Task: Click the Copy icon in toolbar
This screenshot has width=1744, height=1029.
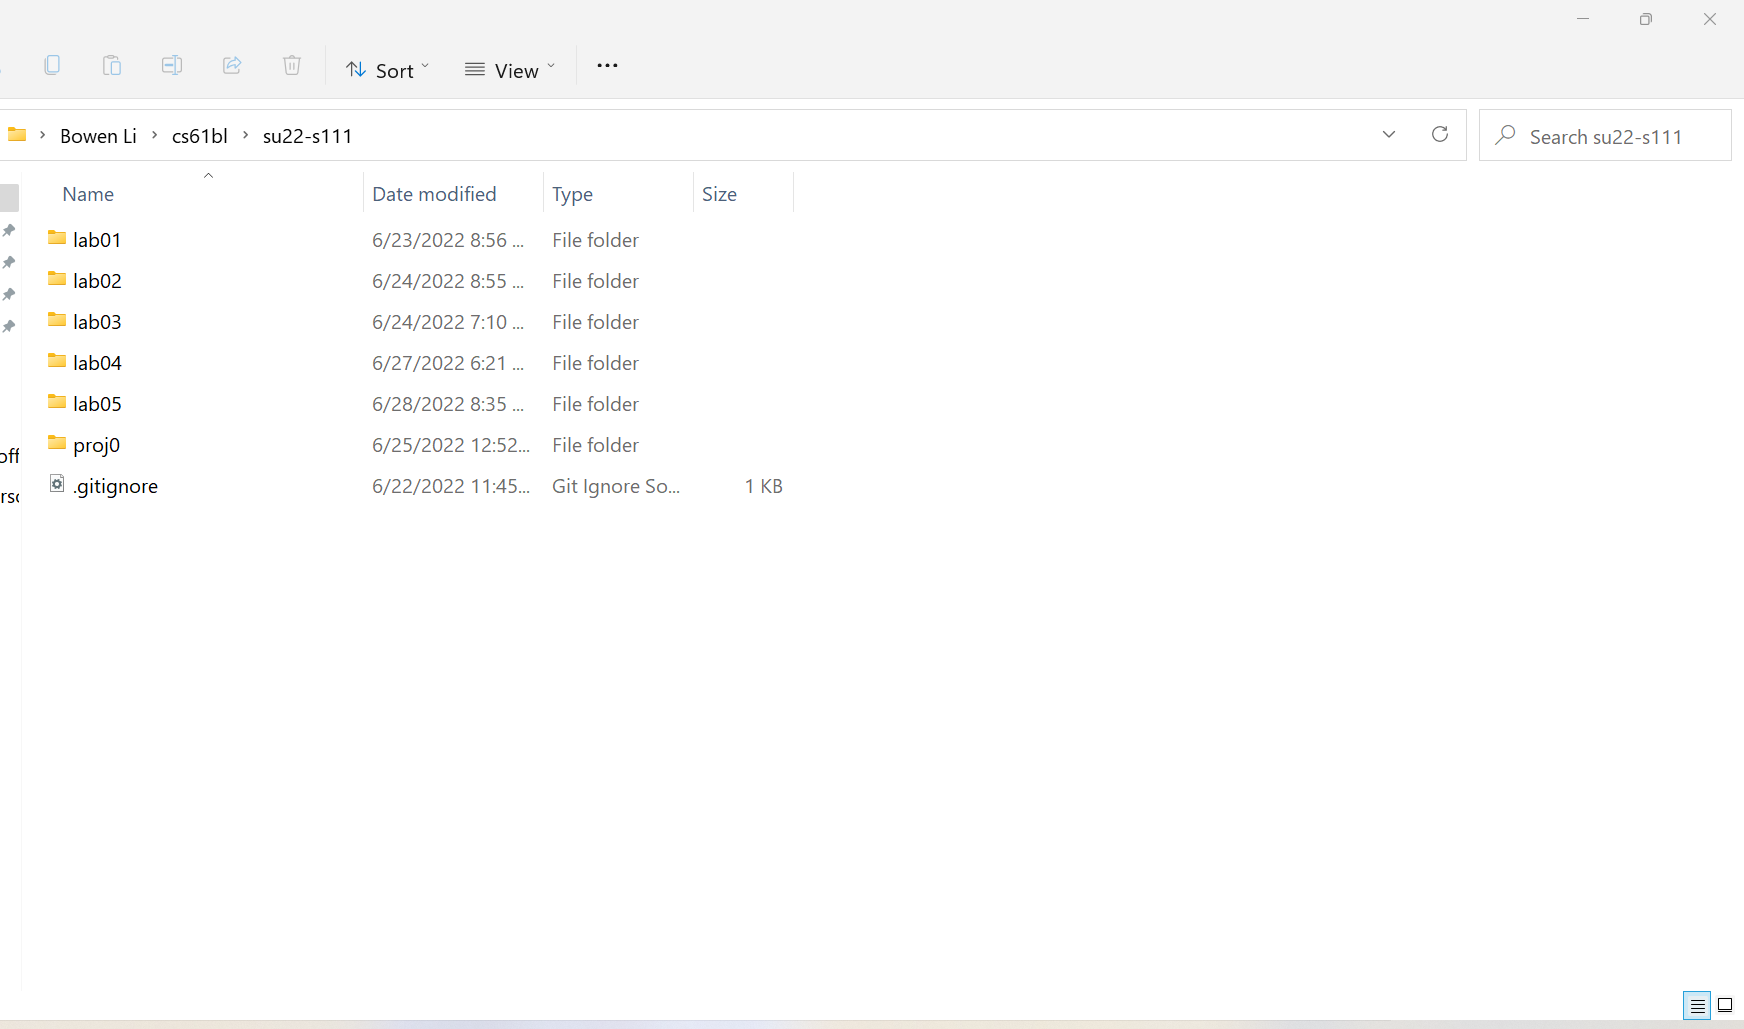Action: pyautogui.click(x=52, y=66)
